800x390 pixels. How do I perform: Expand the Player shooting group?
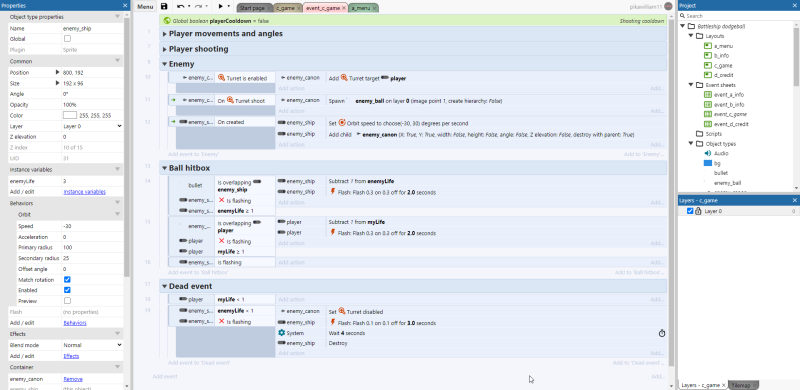165,49
